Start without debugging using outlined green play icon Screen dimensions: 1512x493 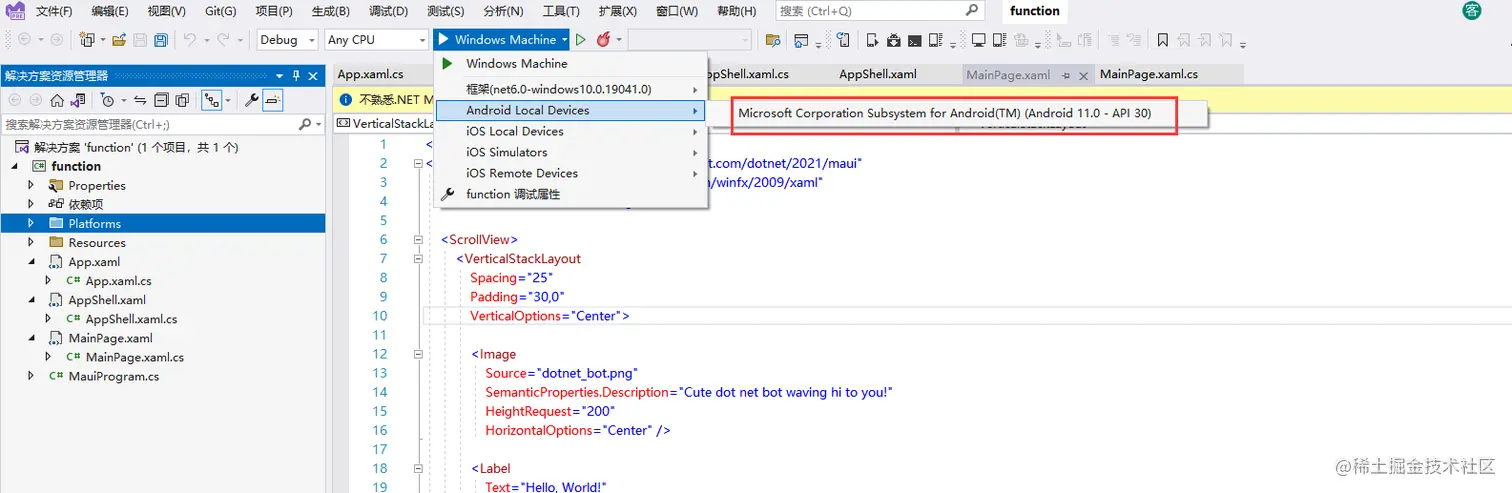580,40
